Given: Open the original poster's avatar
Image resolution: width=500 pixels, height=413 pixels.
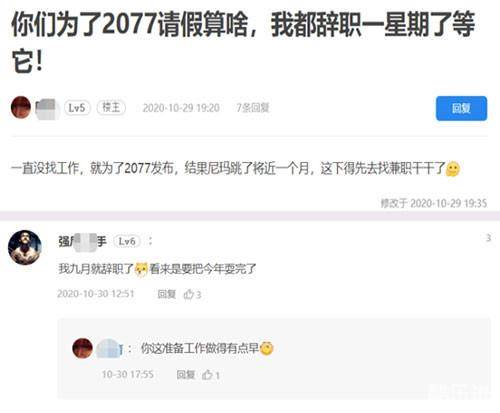Looking at the screenshot, I should 21,107.
